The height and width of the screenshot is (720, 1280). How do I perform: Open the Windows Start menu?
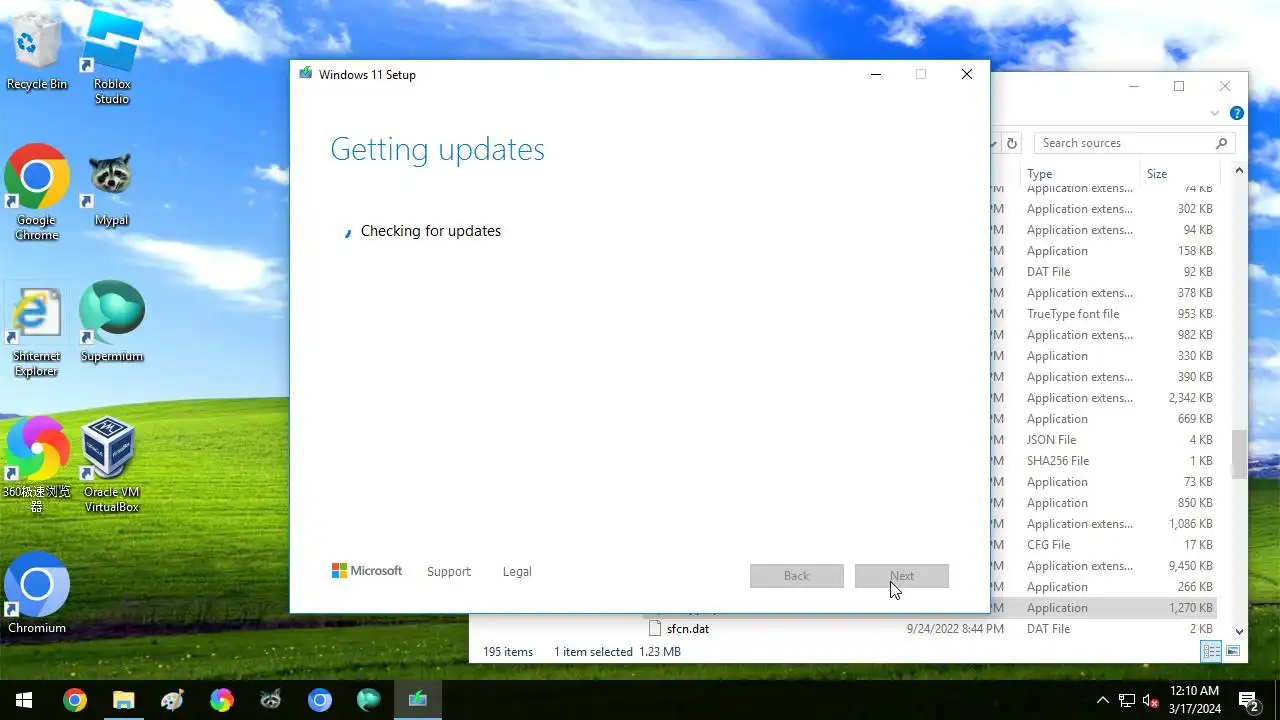point(24,700)
